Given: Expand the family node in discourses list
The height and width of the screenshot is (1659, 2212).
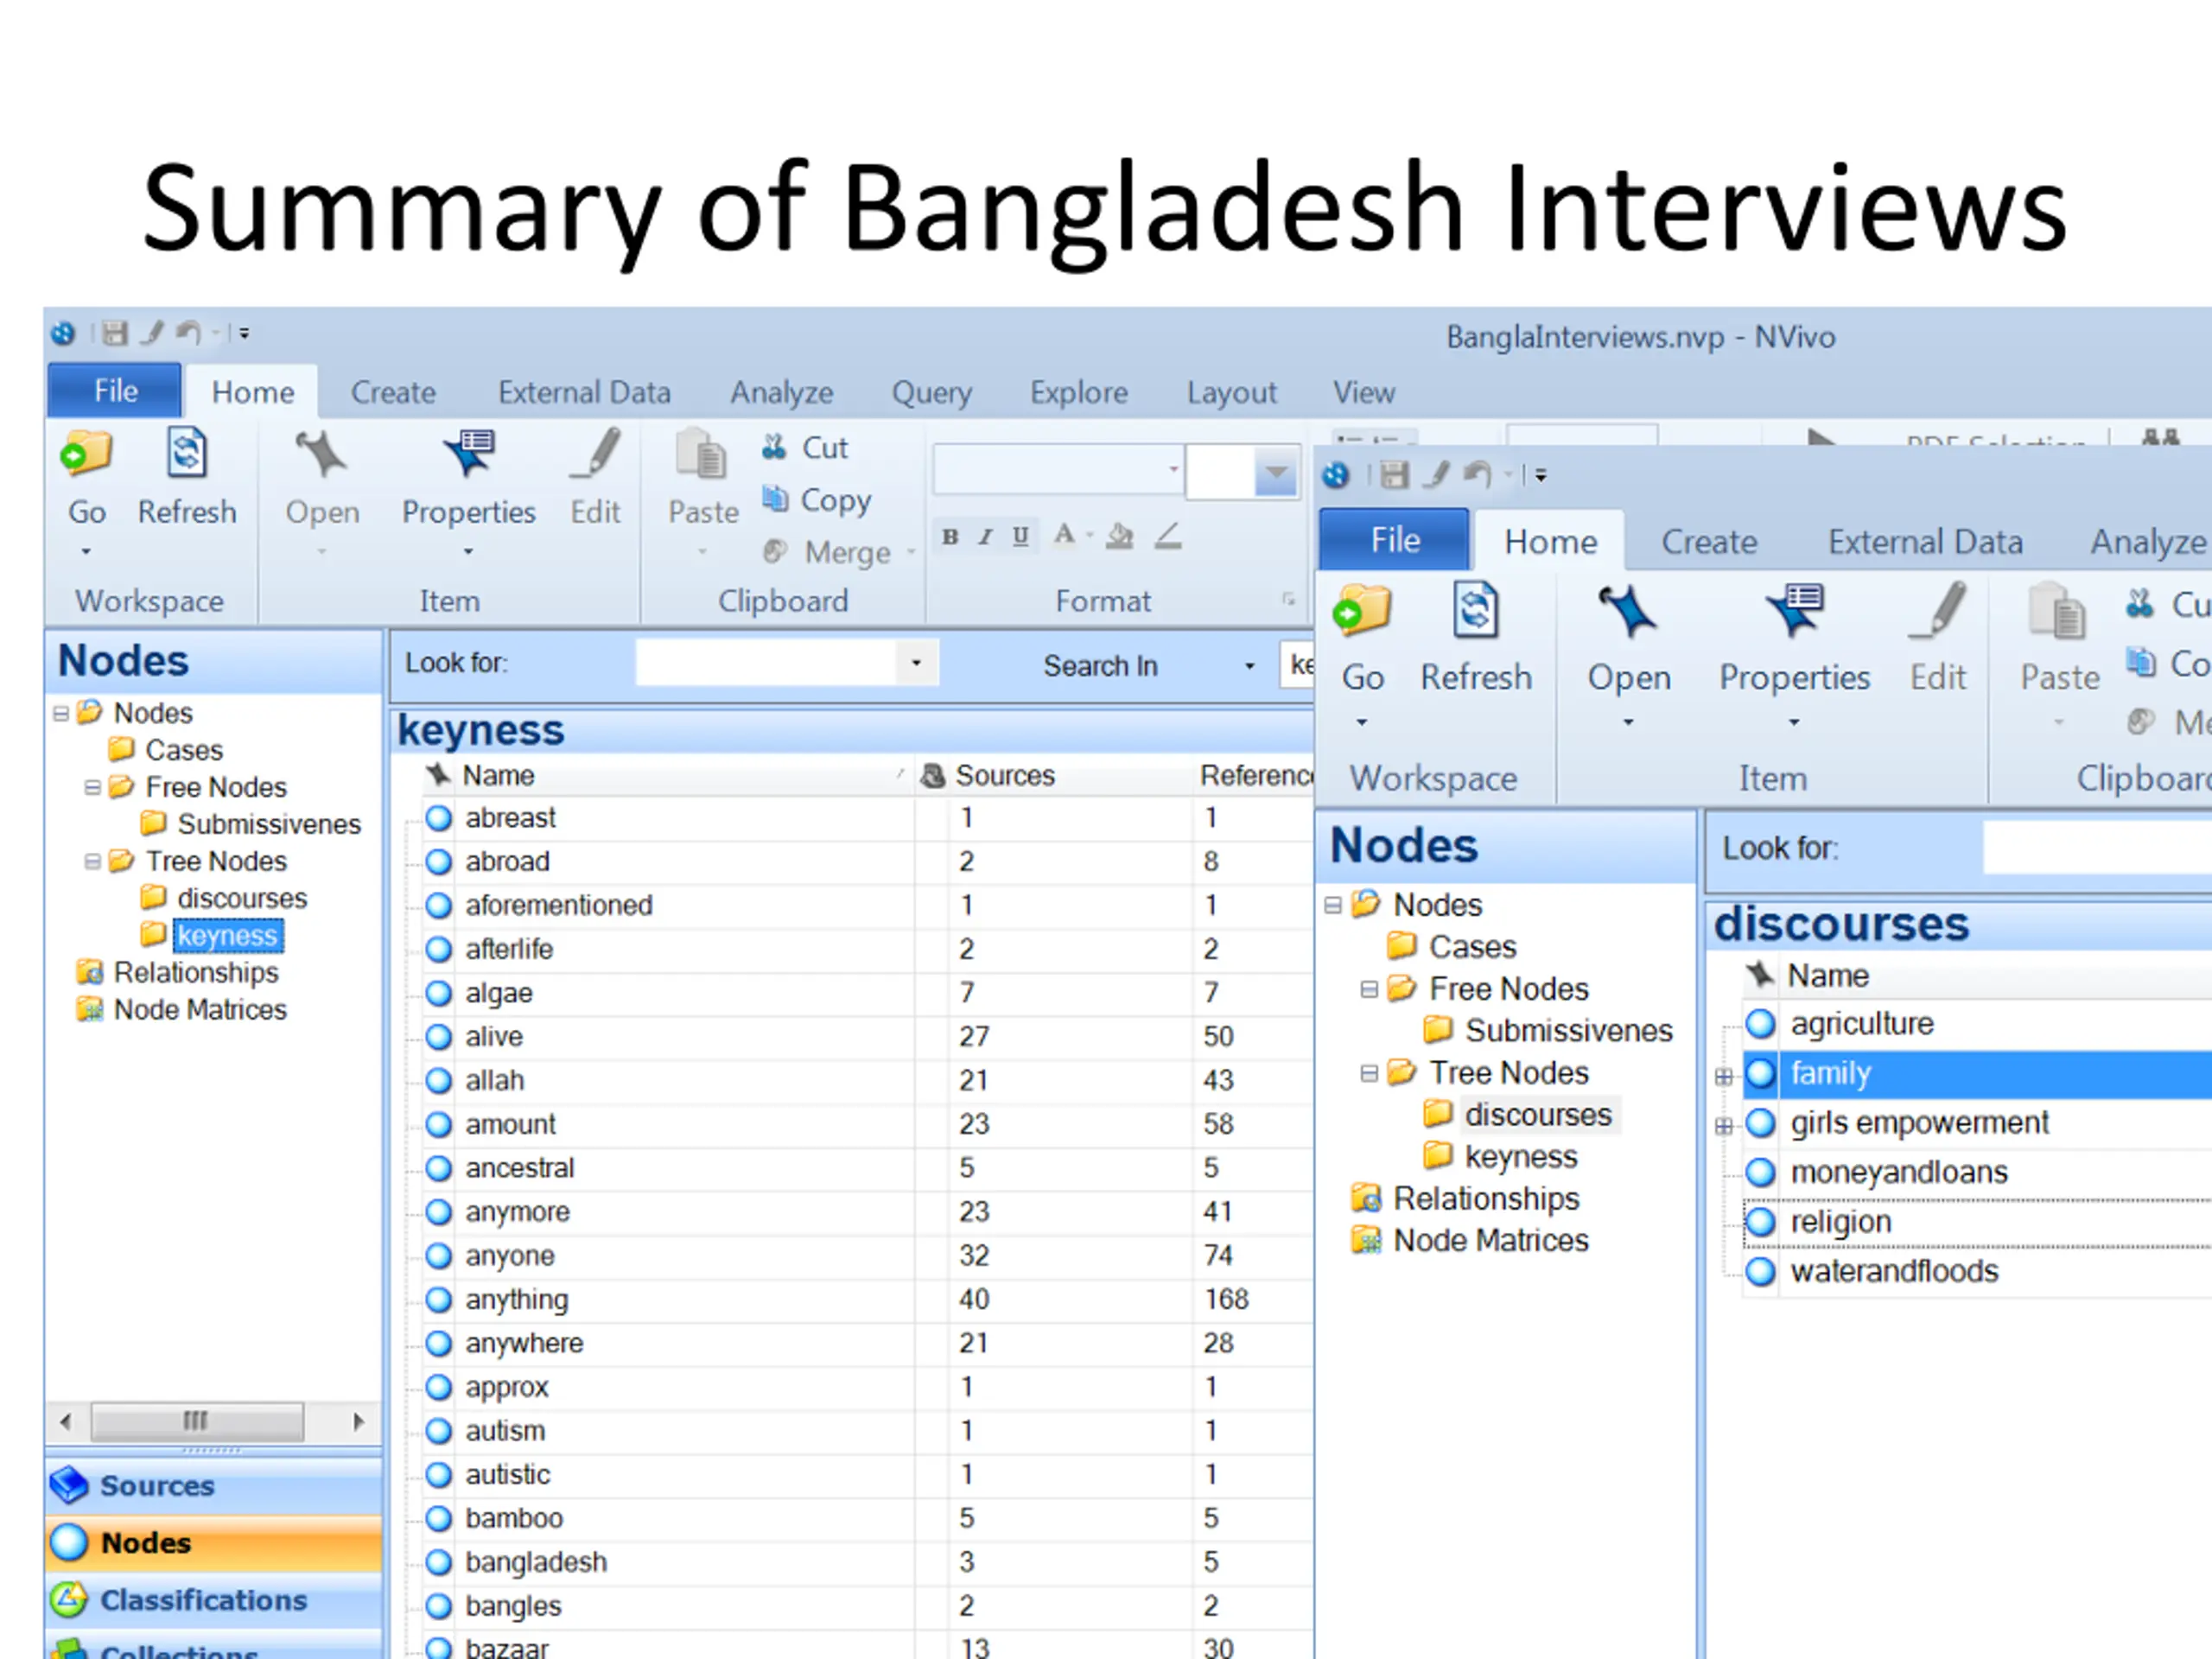Looking at the screenshot, I should [1724, 1077].
